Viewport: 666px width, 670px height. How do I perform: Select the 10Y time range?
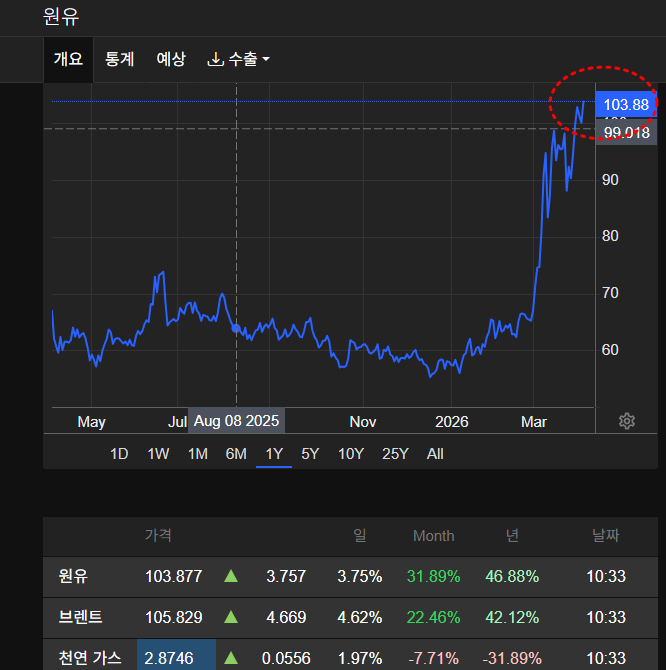(350, 454)
